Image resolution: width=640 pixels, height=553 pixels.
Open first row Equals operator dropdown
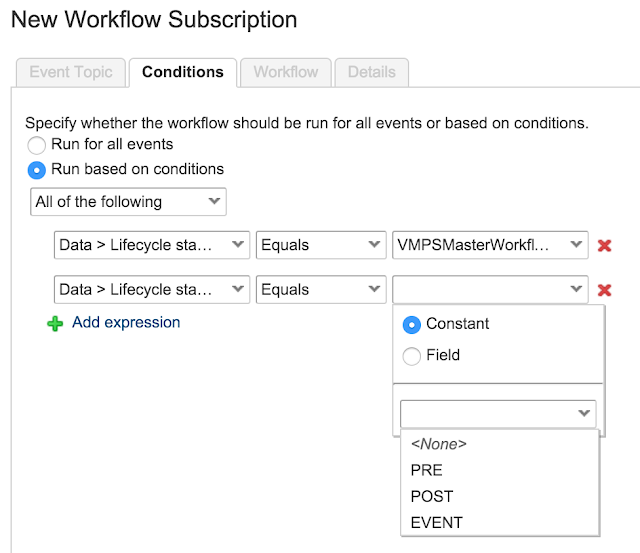point(321,245)
